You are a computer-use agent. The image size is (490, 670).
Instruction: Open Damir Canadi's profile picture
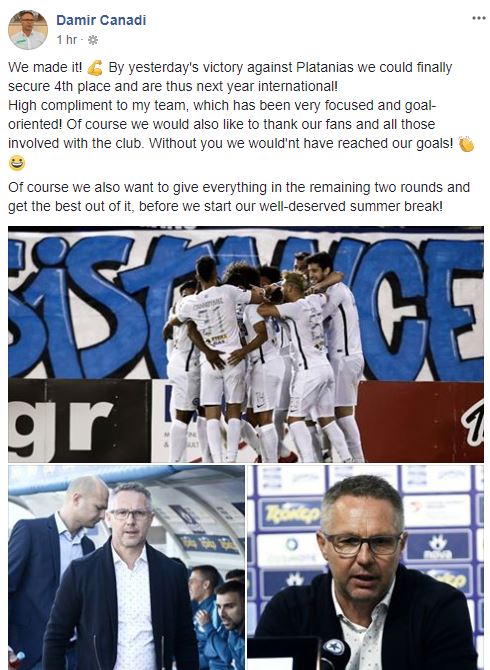[28, 29]
